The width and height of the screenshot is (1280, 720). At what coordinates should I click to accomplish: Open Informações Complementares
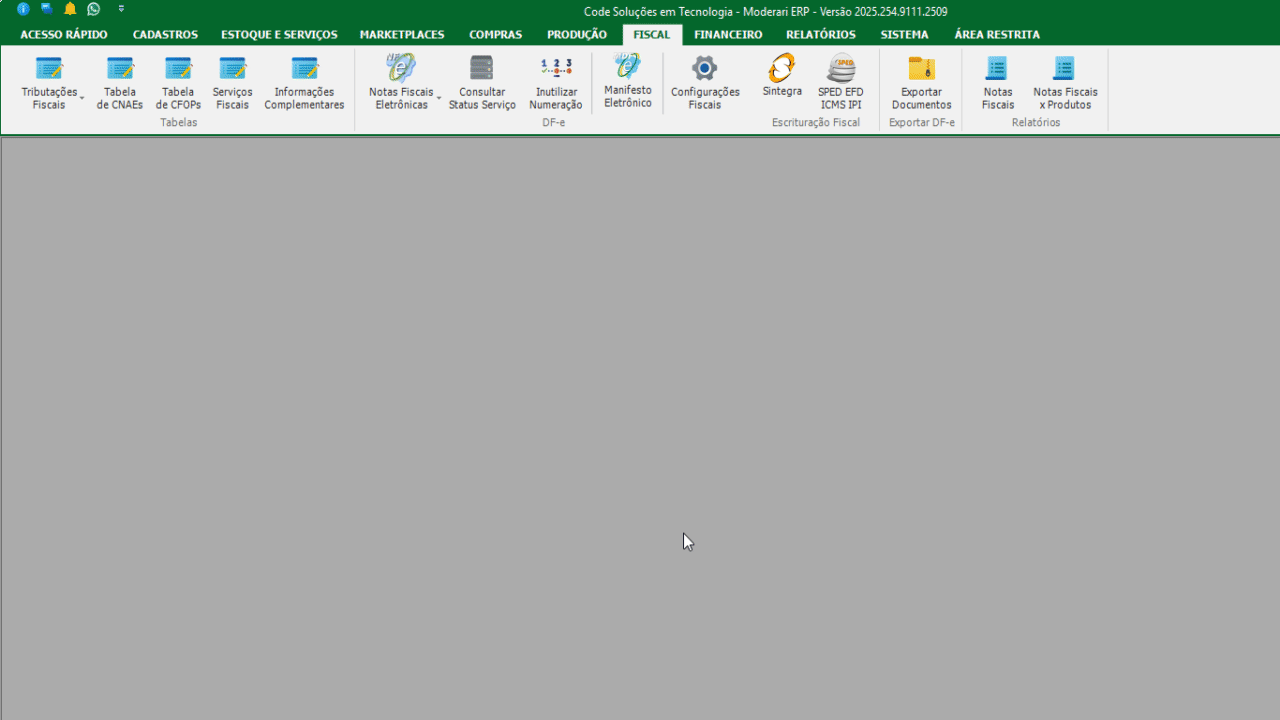click(x=304, y=82)
